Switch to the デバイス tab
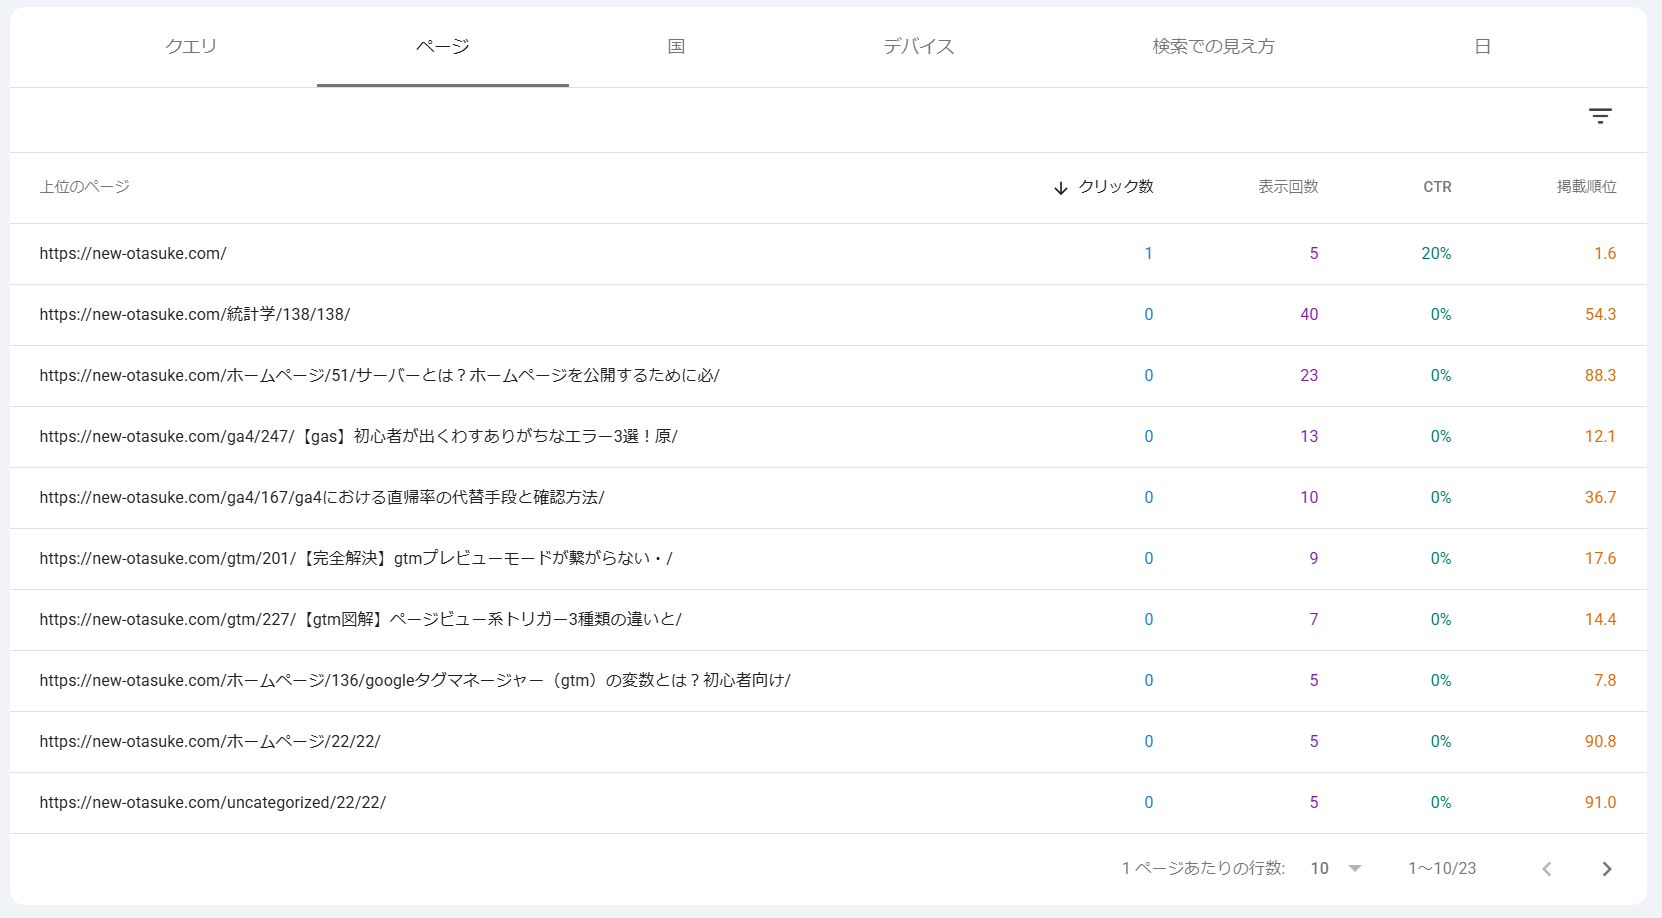Viewport: 1662px width, 918px height. (x=919, y=47)
